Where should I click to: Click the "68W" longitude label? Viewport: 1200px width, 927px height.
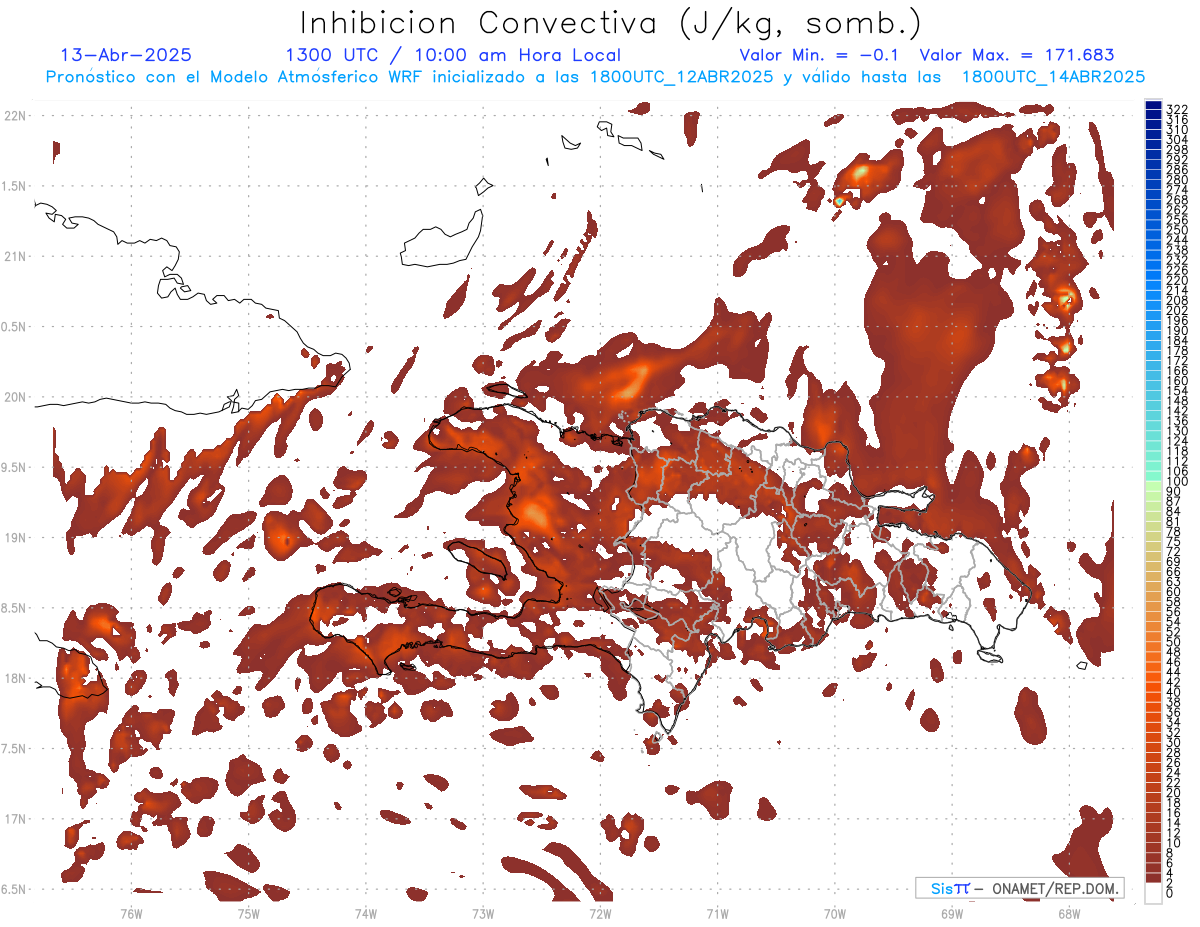coord(1068,913)
